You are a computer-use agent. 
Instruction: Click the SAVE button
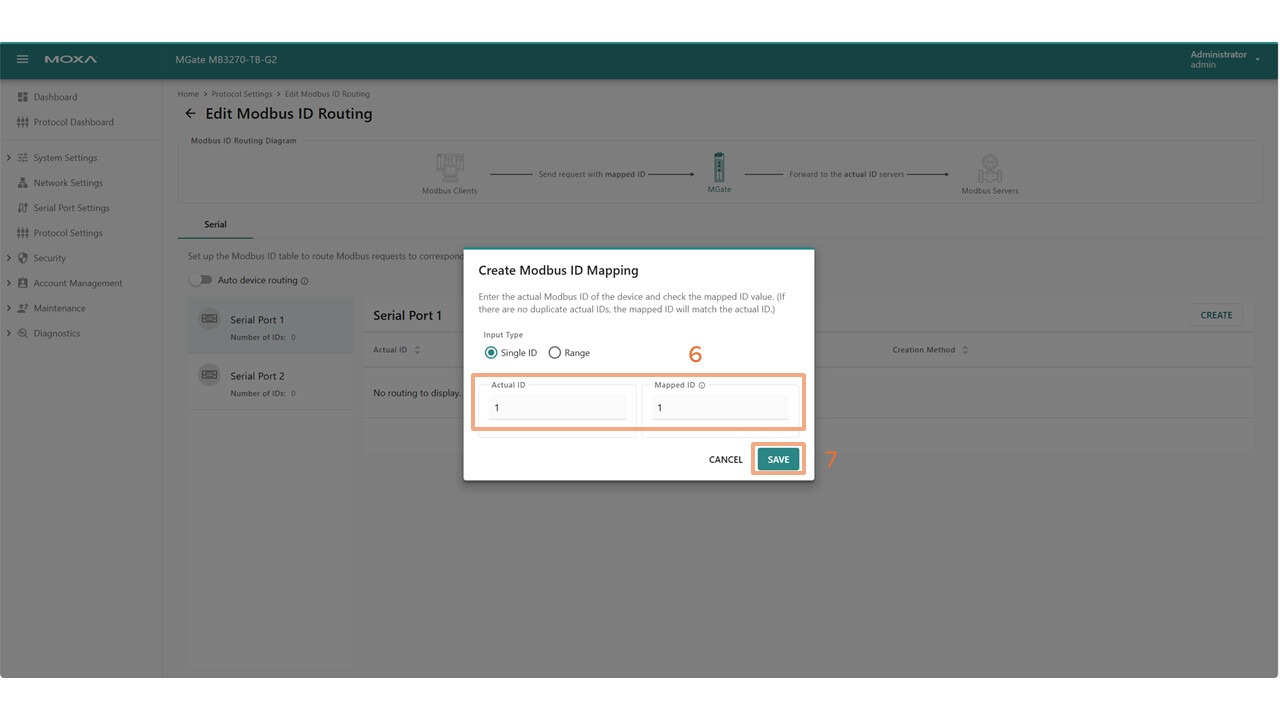click(x=778, y=460)
